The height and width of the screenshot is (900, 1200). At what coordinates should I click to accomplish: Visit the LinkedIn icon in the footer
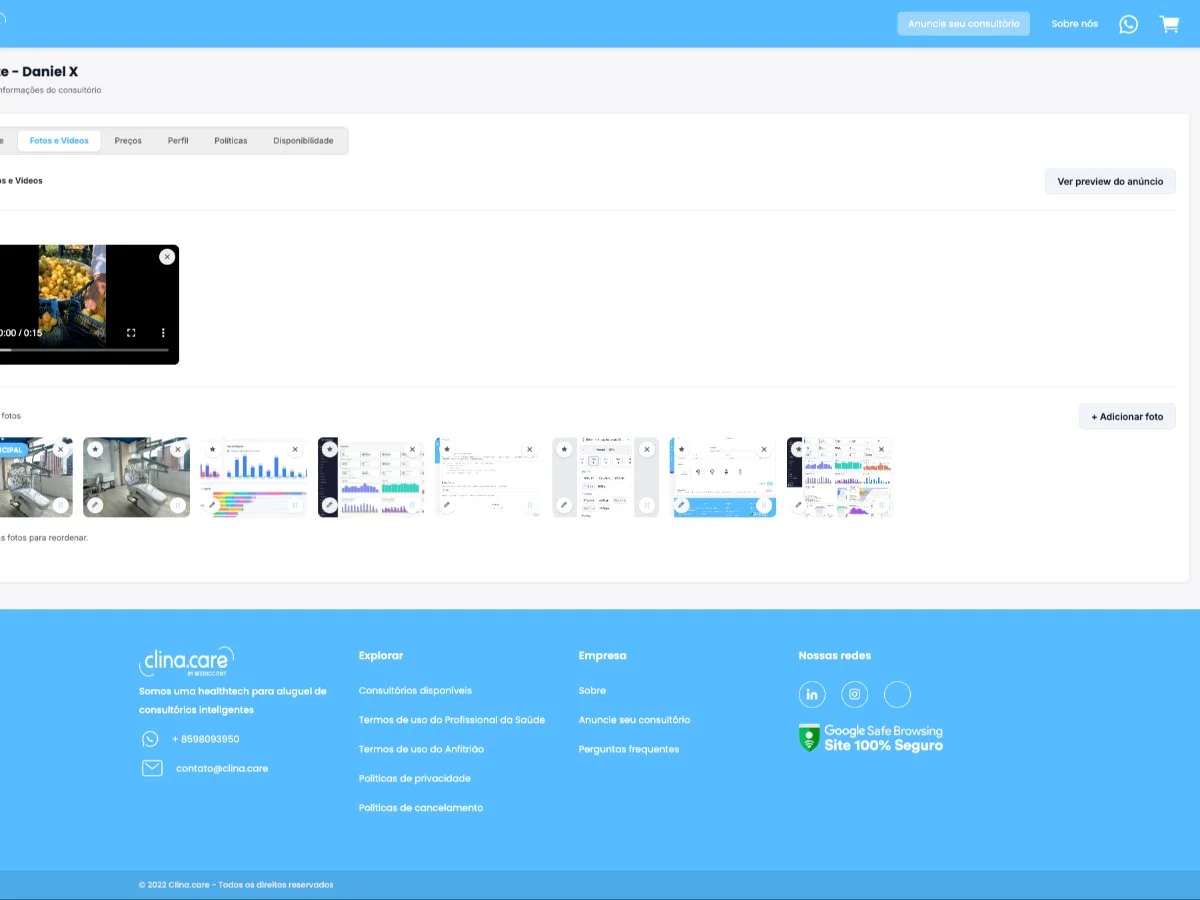812,694
